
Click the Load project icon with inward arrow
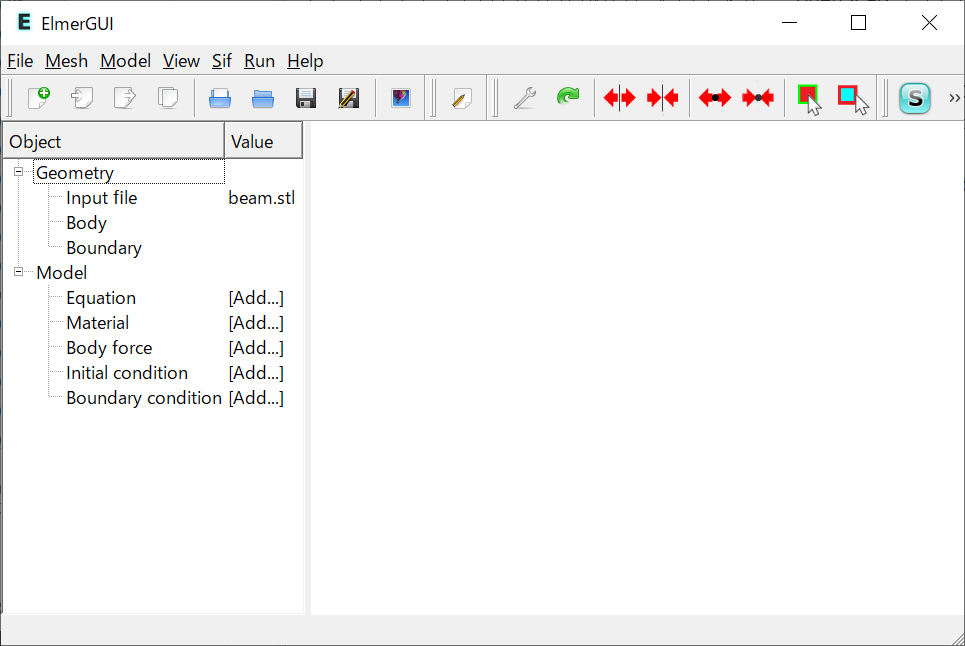pyautogui.click(x=82, y=98)
